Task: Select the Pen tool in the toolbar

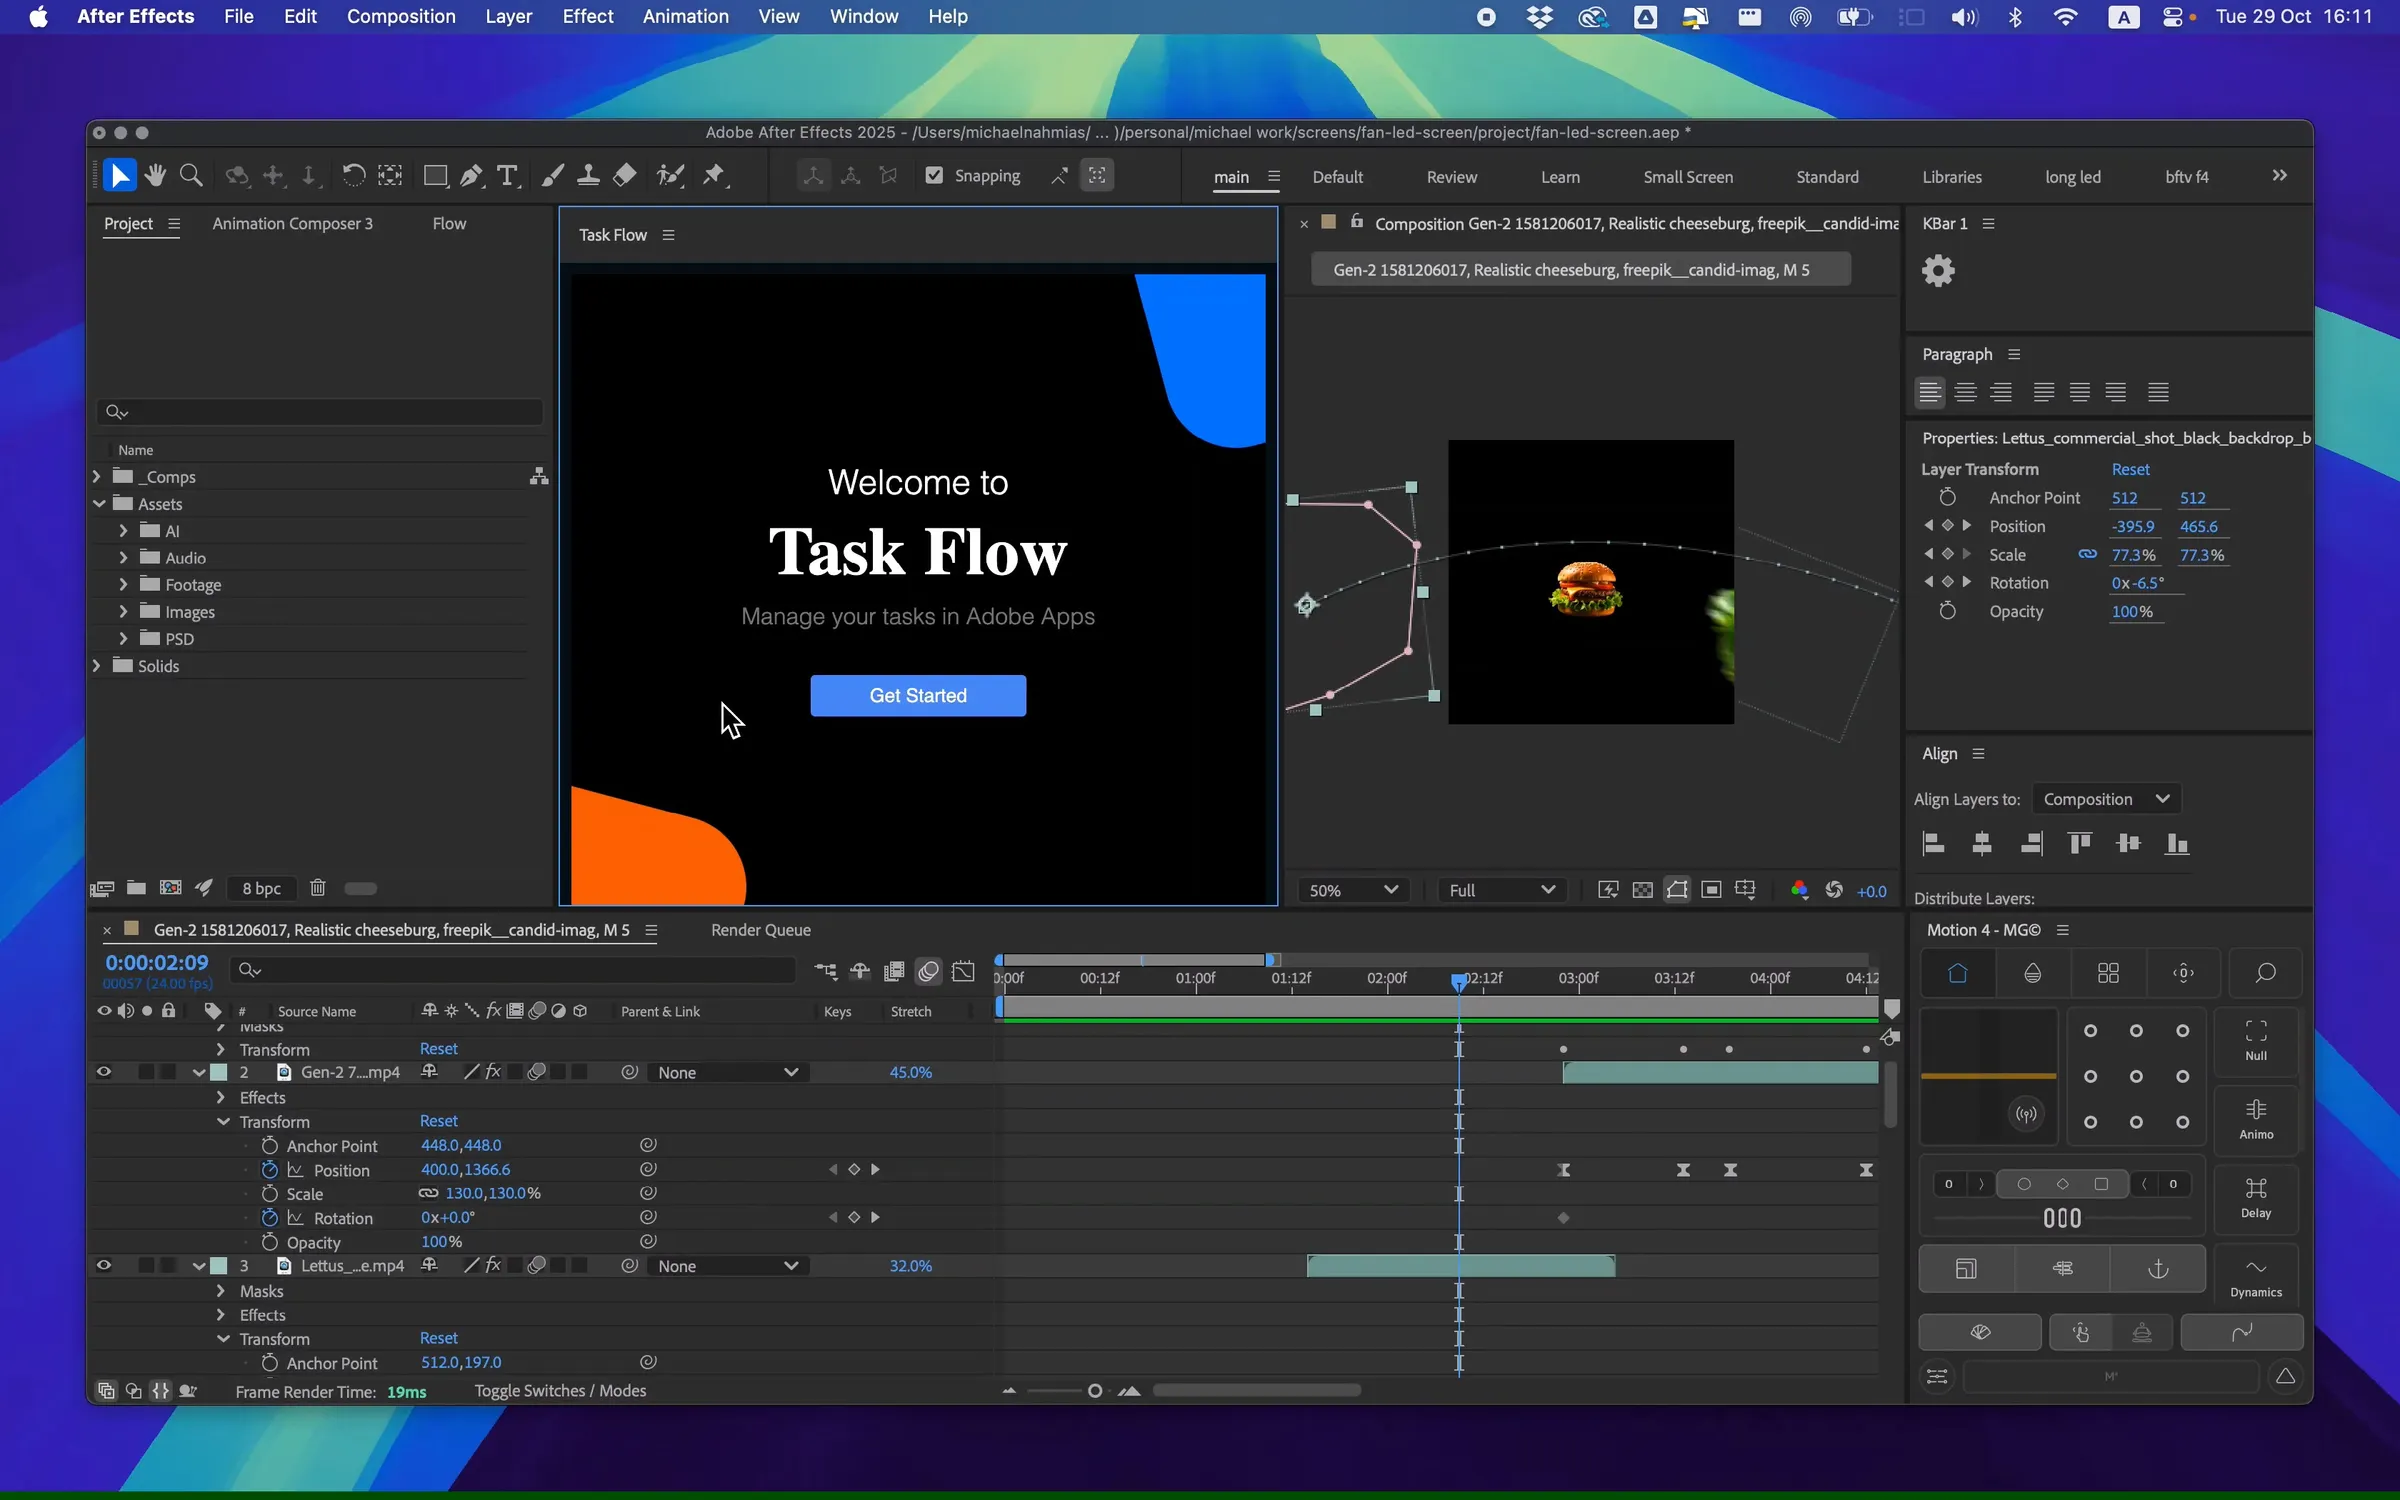Action: click(471, 175)
